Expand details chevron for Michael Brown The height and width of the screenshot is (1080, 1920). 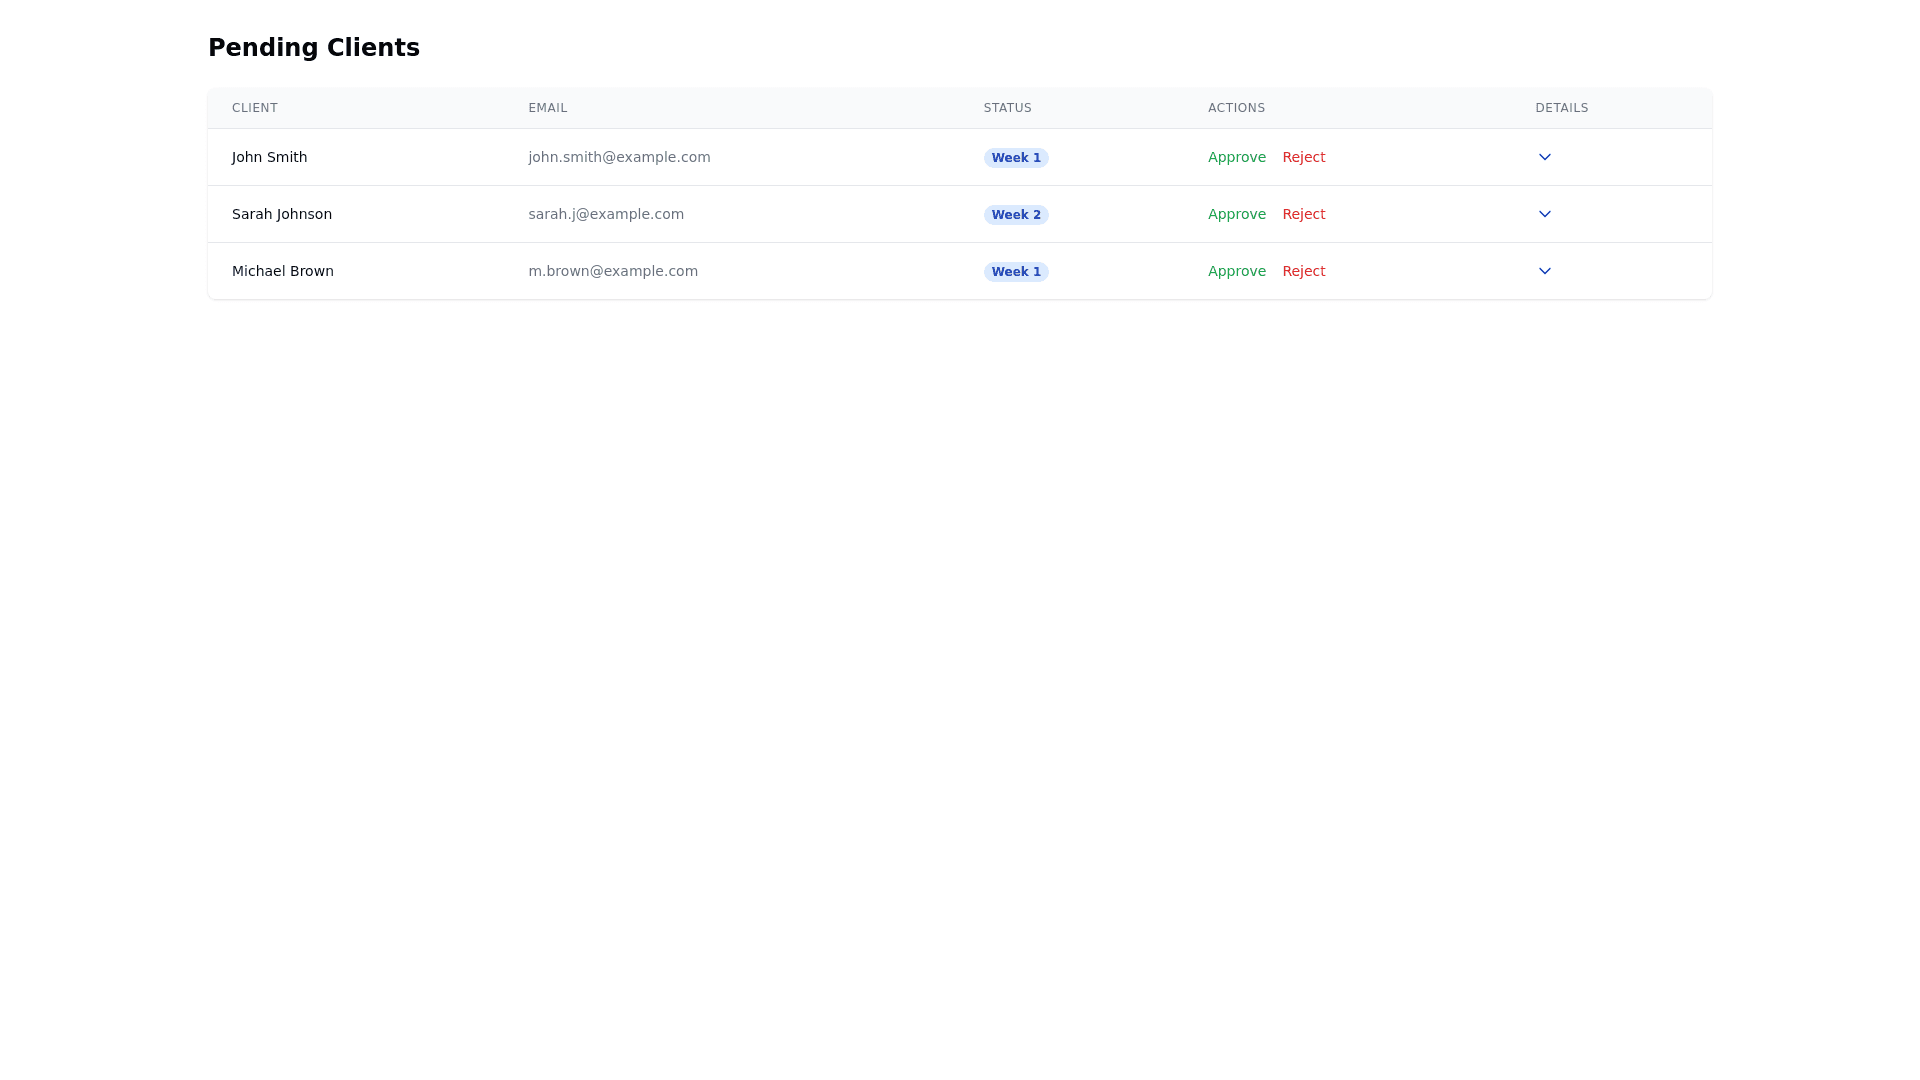pos(1544,271)
